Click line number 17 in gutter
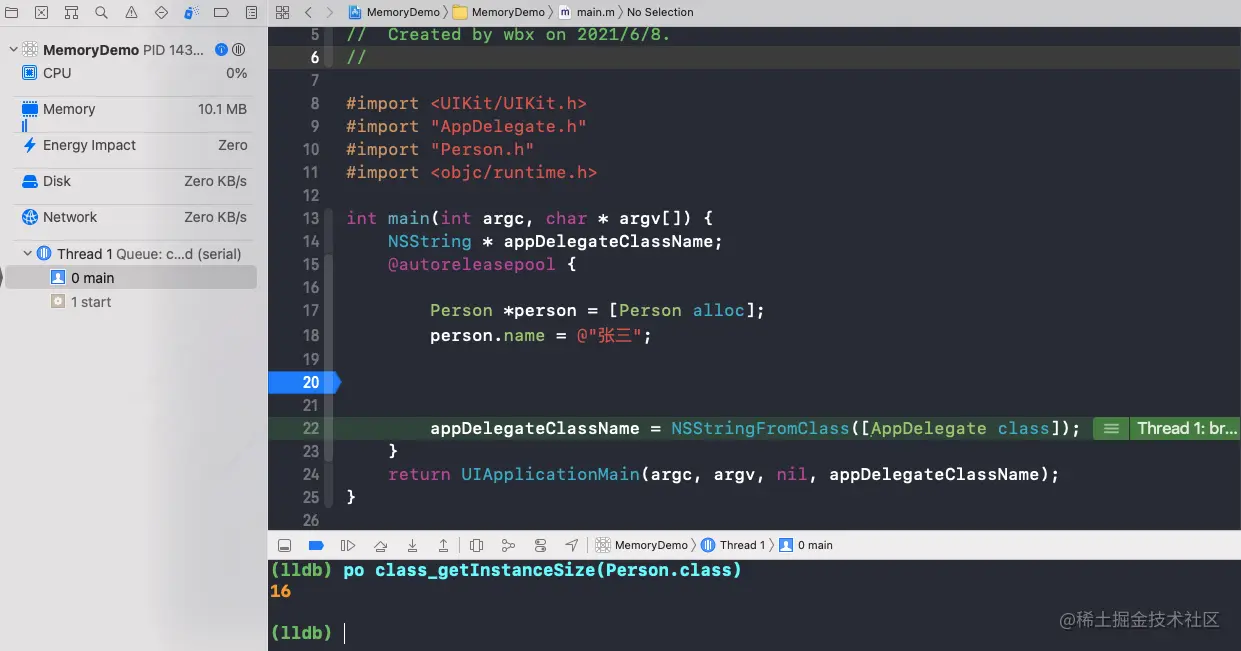This screenshot has height=651, width=1241. coord(310,310)
